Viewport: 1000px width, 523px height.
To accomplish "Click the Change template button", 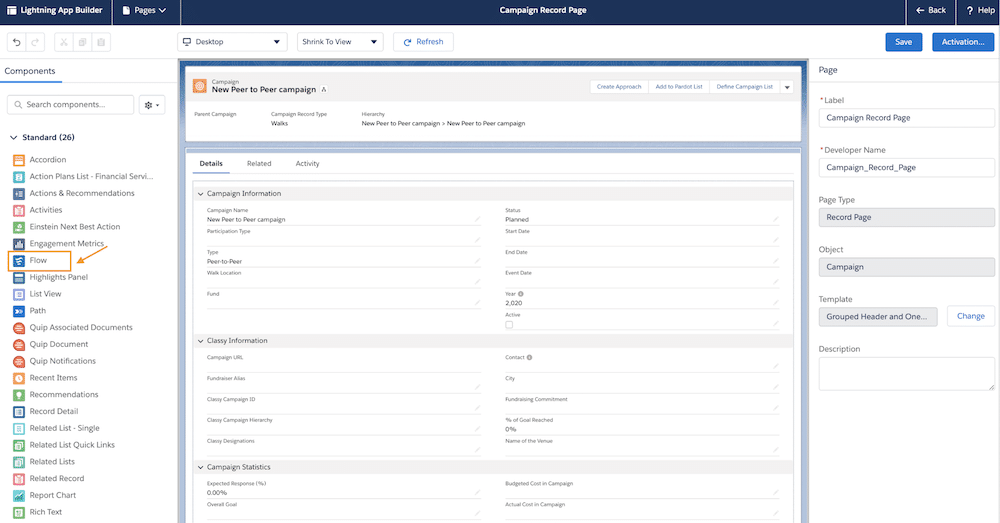I will click(x=971, y=316).
